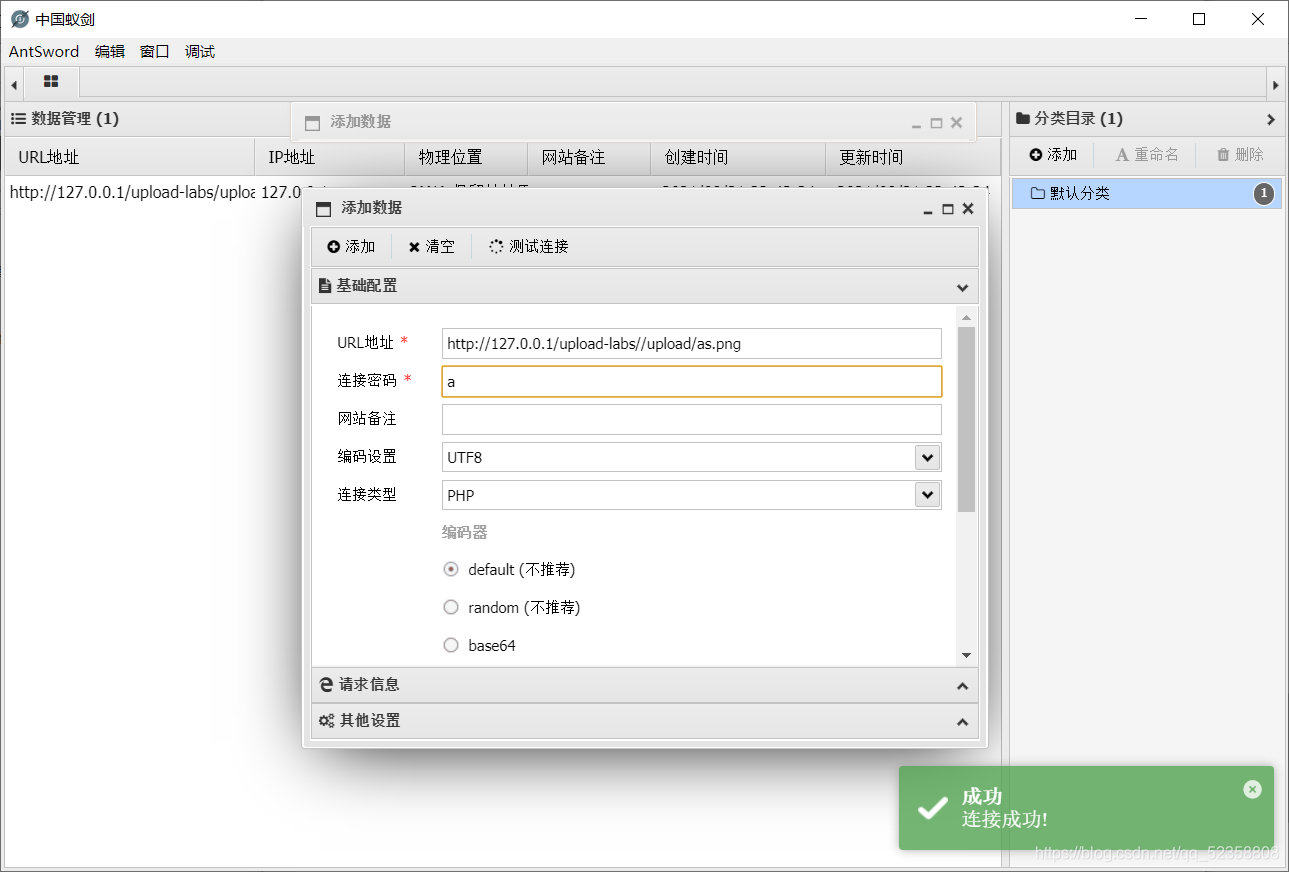The width and height of the screenshot is (1289, 872).
Task: Open the 窗口 menu
Action: [x=155, y=52]
